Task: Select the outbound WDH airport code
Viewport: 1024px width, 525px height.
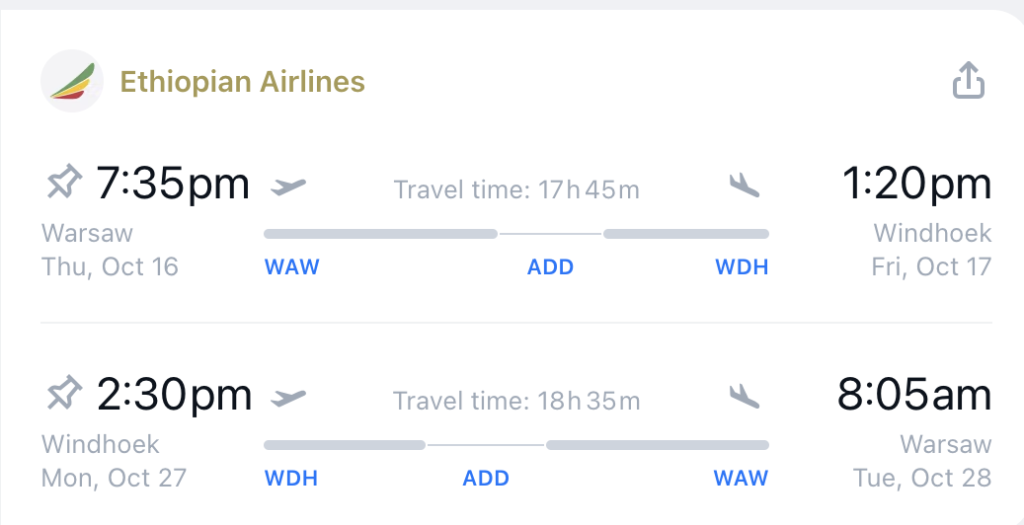Action: click(742, 267)
